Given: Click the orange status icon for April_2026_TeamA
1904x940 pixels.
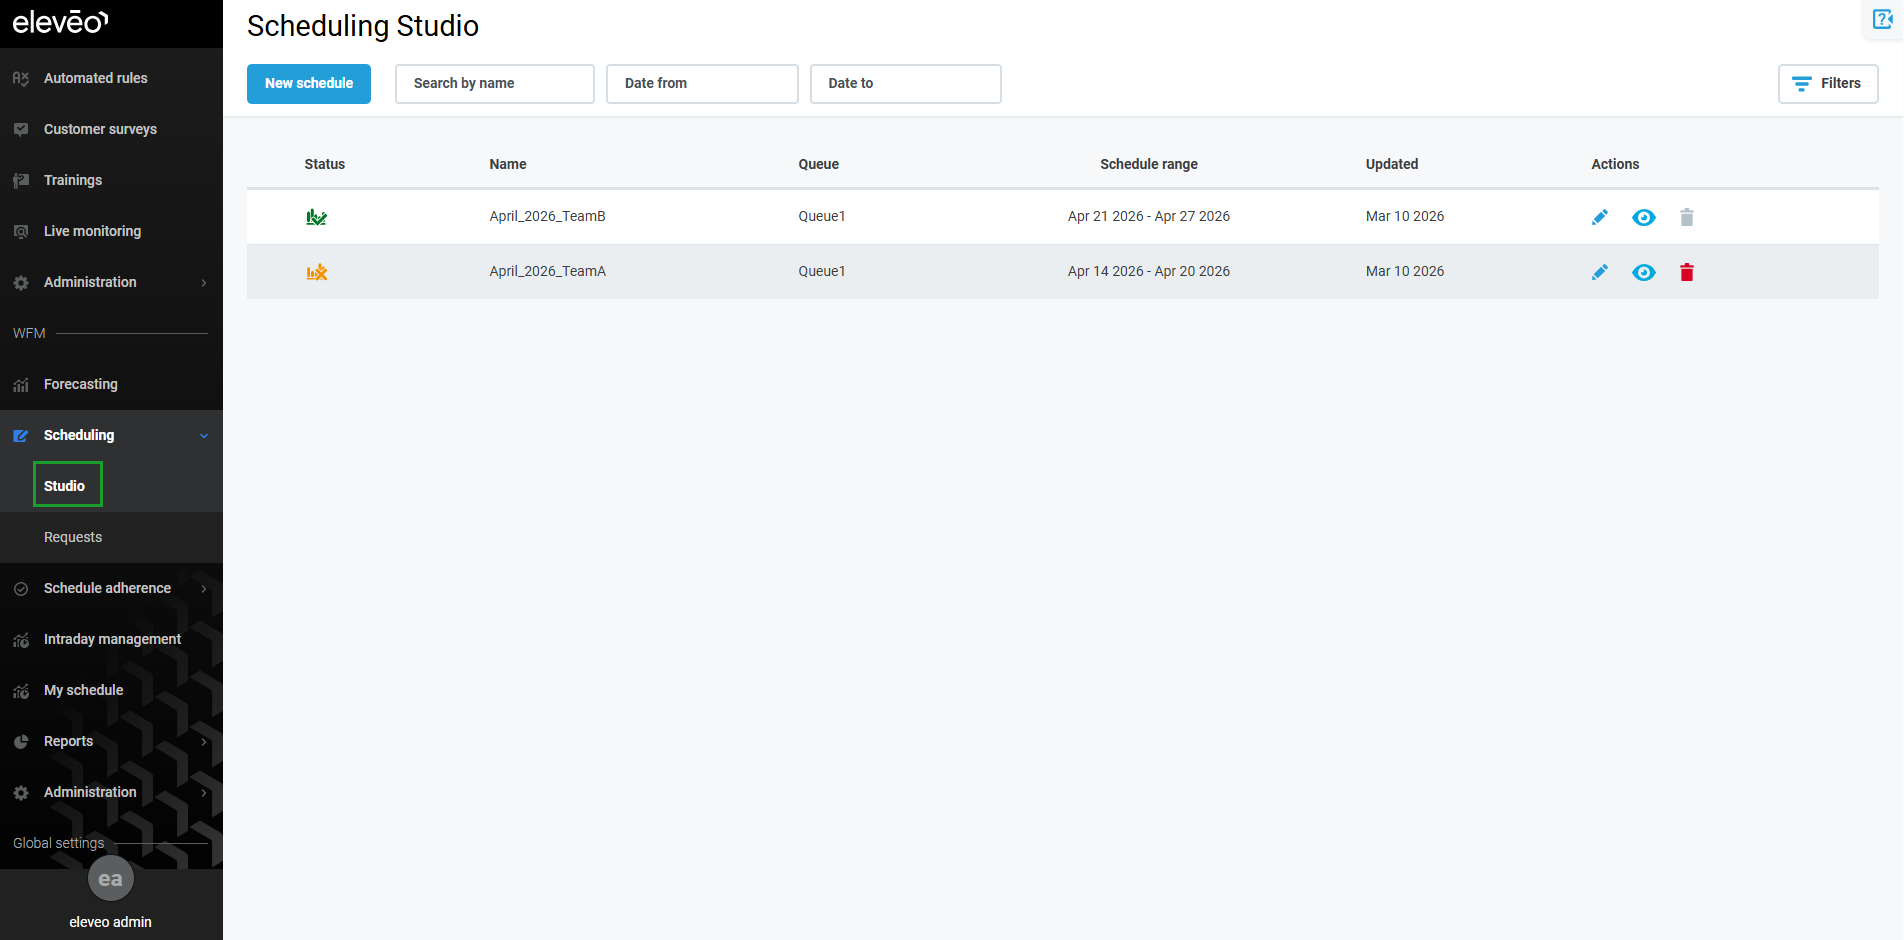Looking at the screenshot, I should [317, 272].
